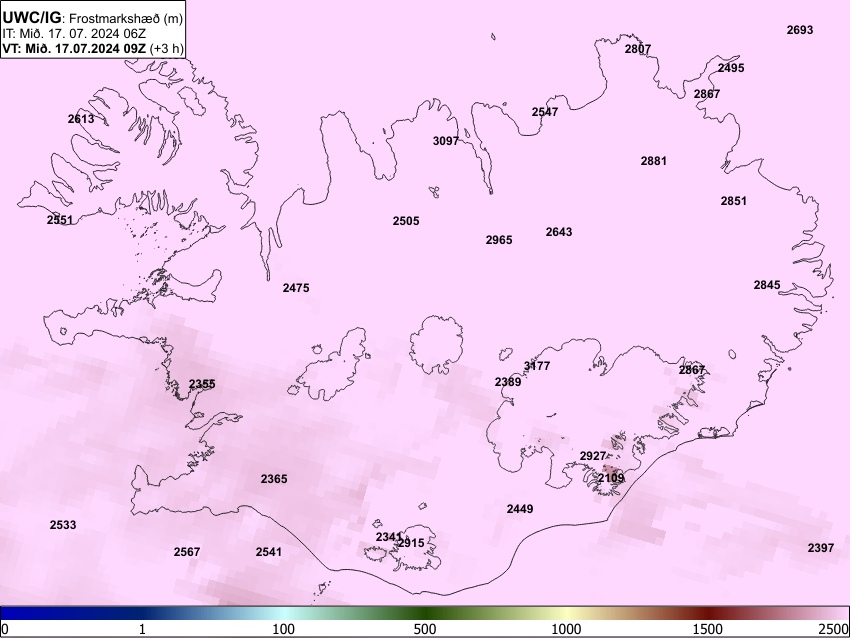Select the legend tick label 1500
Image resolution: width=850 pixels, height=638 pixels.
click(708, 629)
